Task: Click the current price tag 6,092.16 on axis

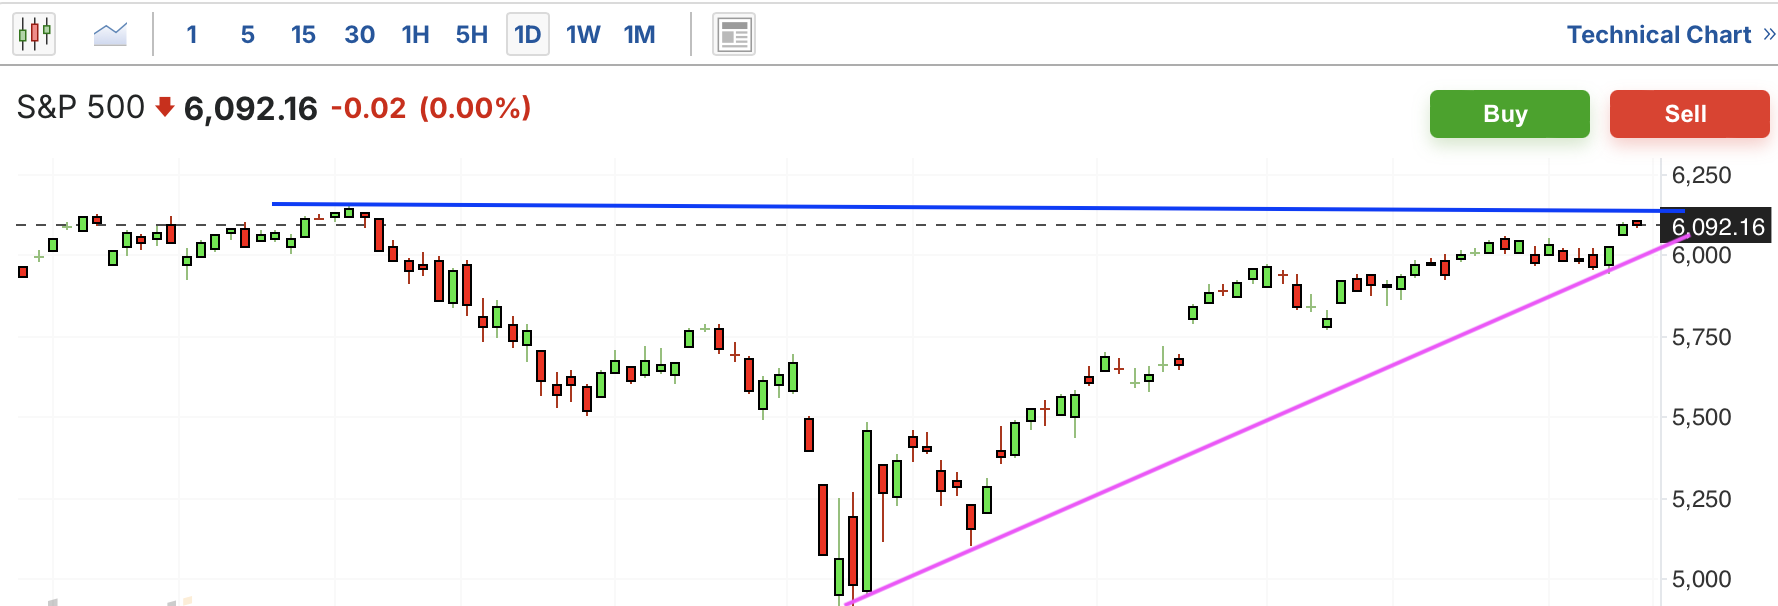Action: [x=1716, y=227]
